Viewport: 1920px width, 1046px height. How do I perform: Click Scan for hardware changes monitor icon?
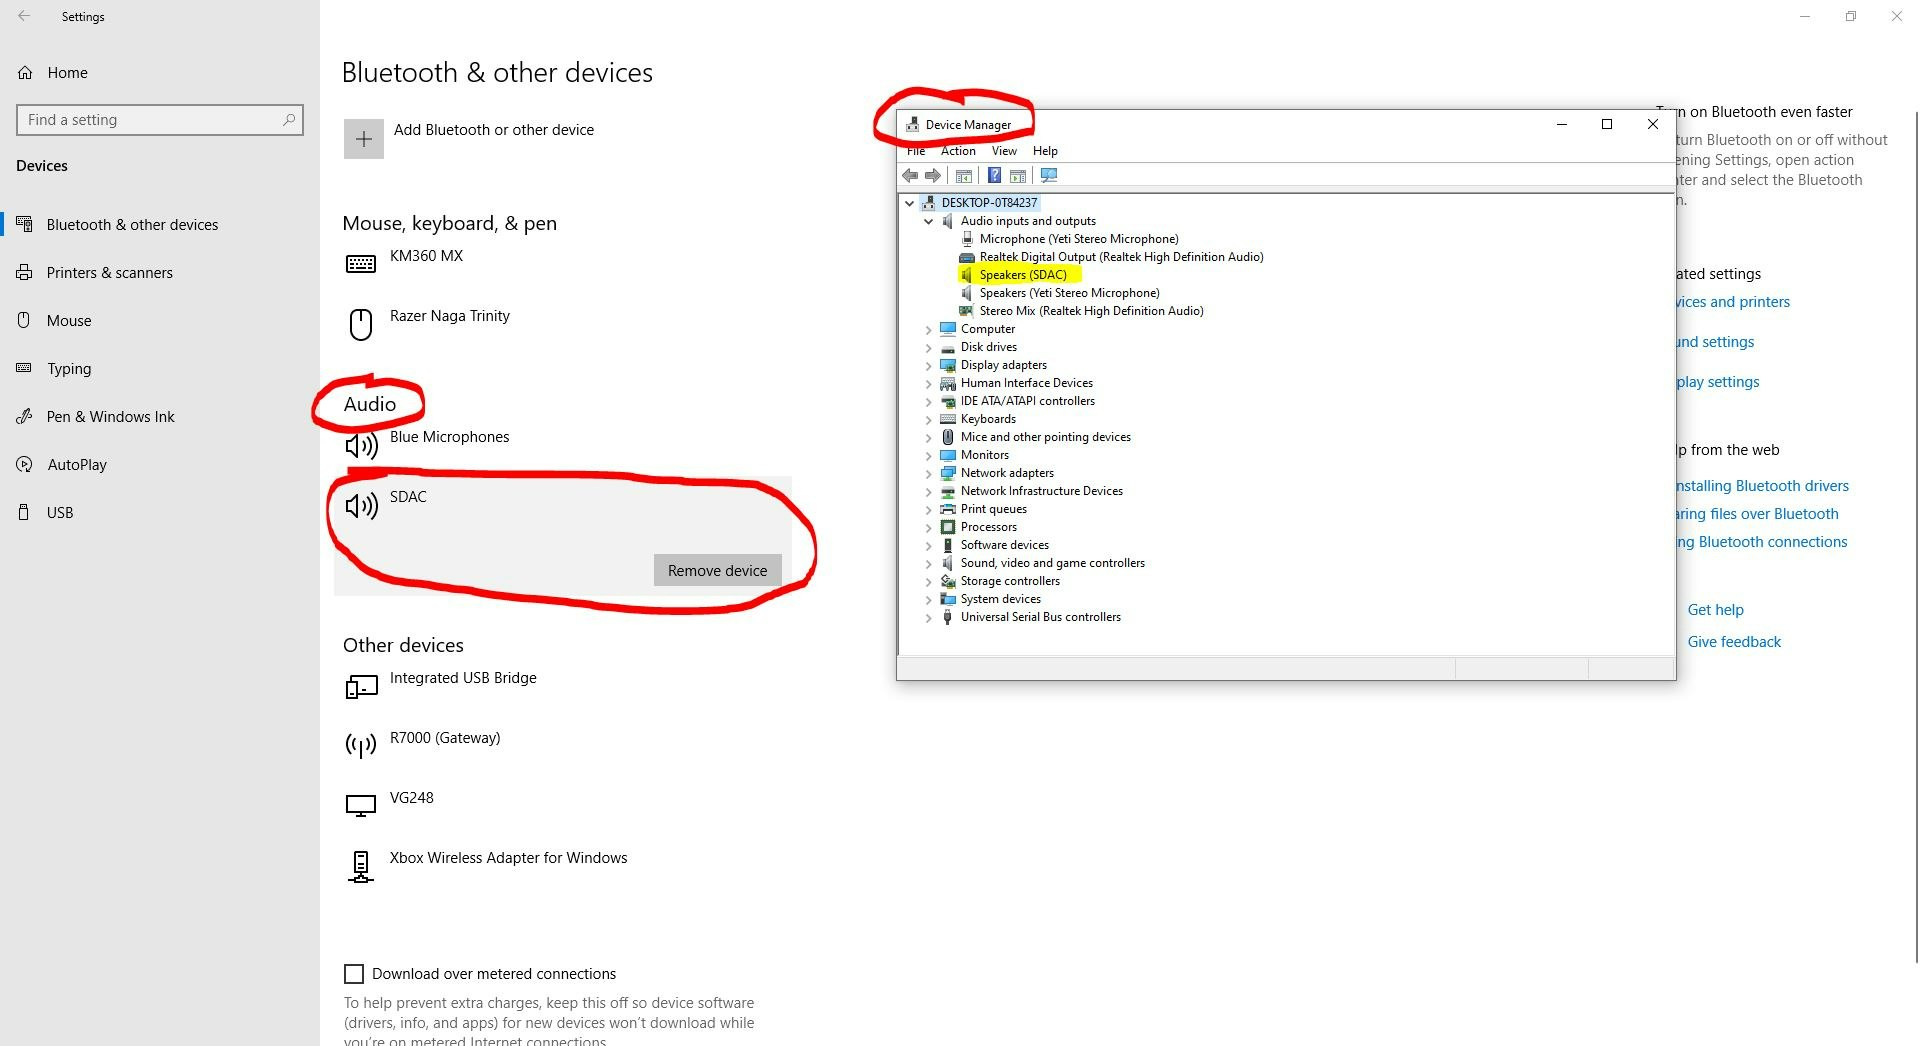click(x=1048, y=176)
